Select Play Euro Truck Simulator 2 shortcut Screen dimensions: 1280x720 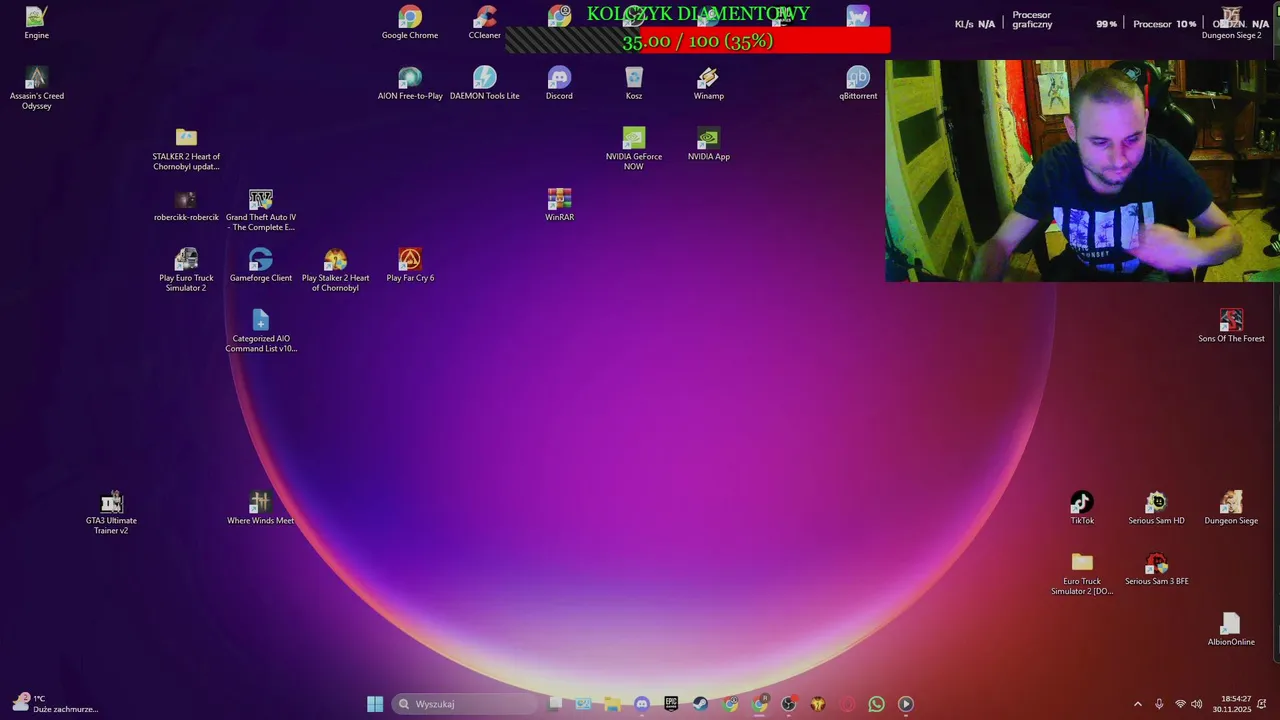tap(186, 271)
